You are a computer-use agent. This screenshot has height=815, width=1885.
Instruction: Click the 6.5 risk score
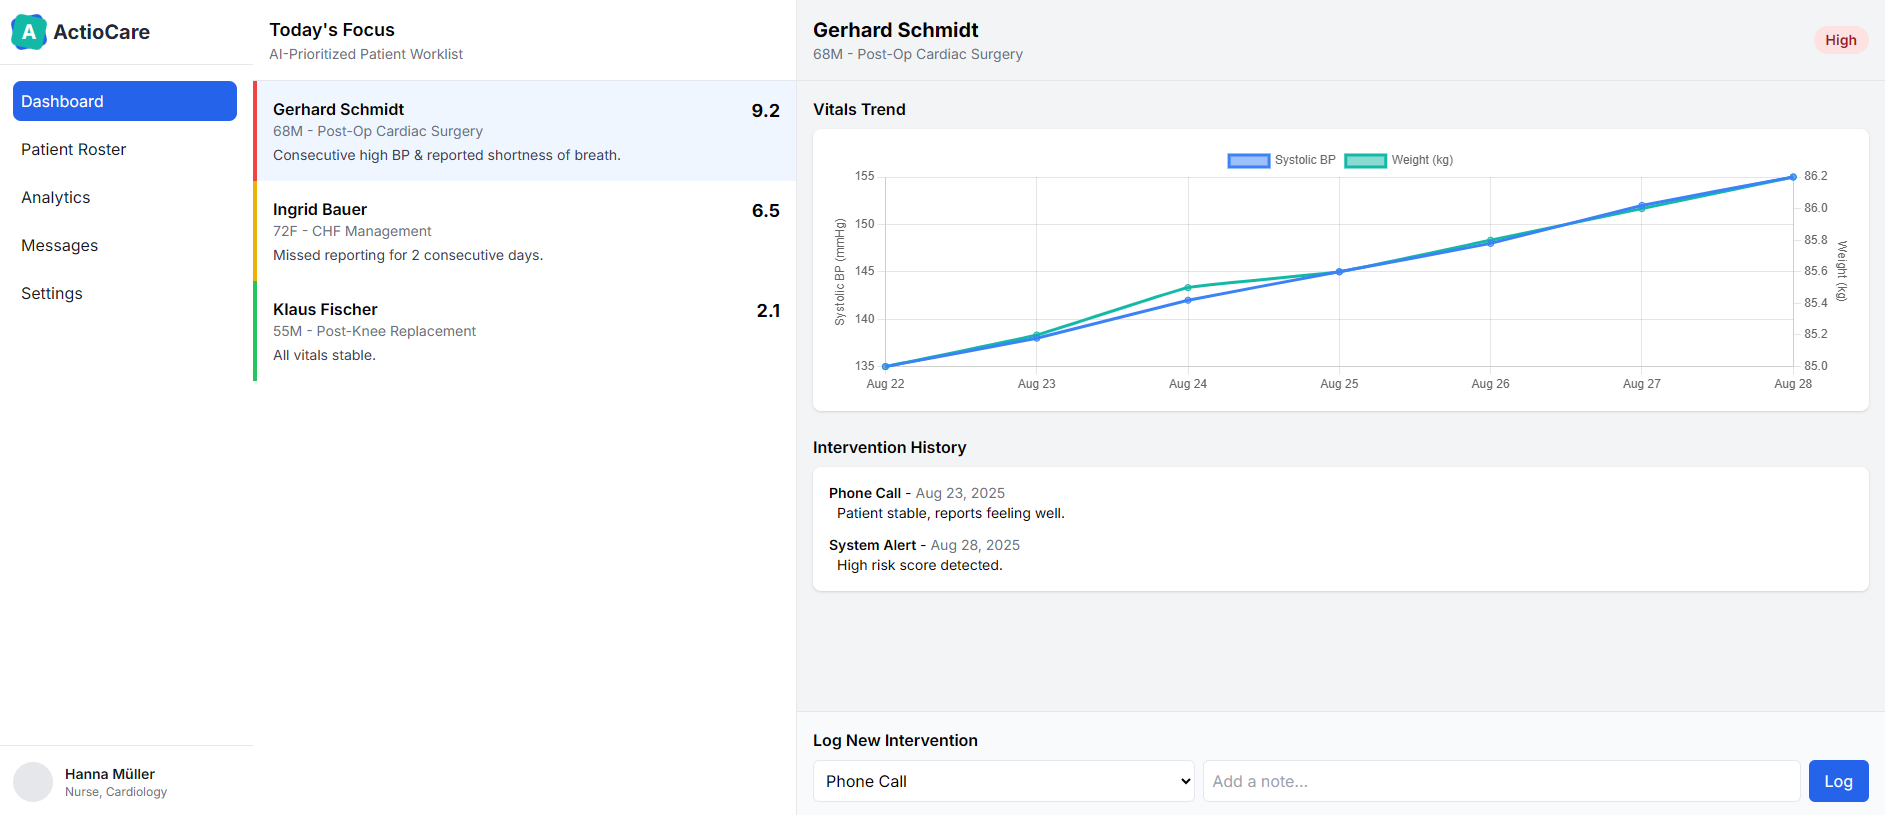point(765,210)
